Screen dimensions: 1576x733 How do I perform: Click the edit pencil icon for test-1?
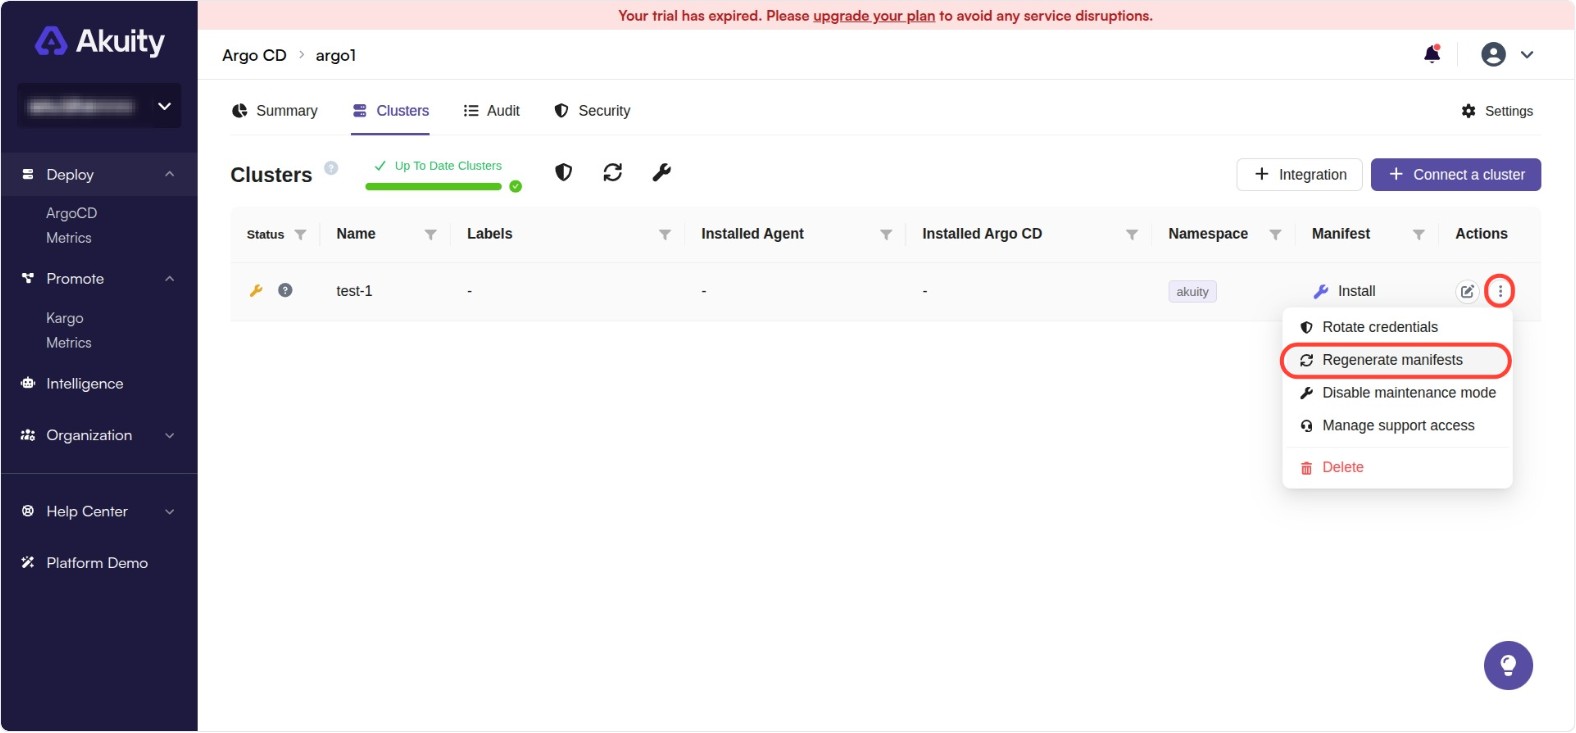pos(1467,291)
